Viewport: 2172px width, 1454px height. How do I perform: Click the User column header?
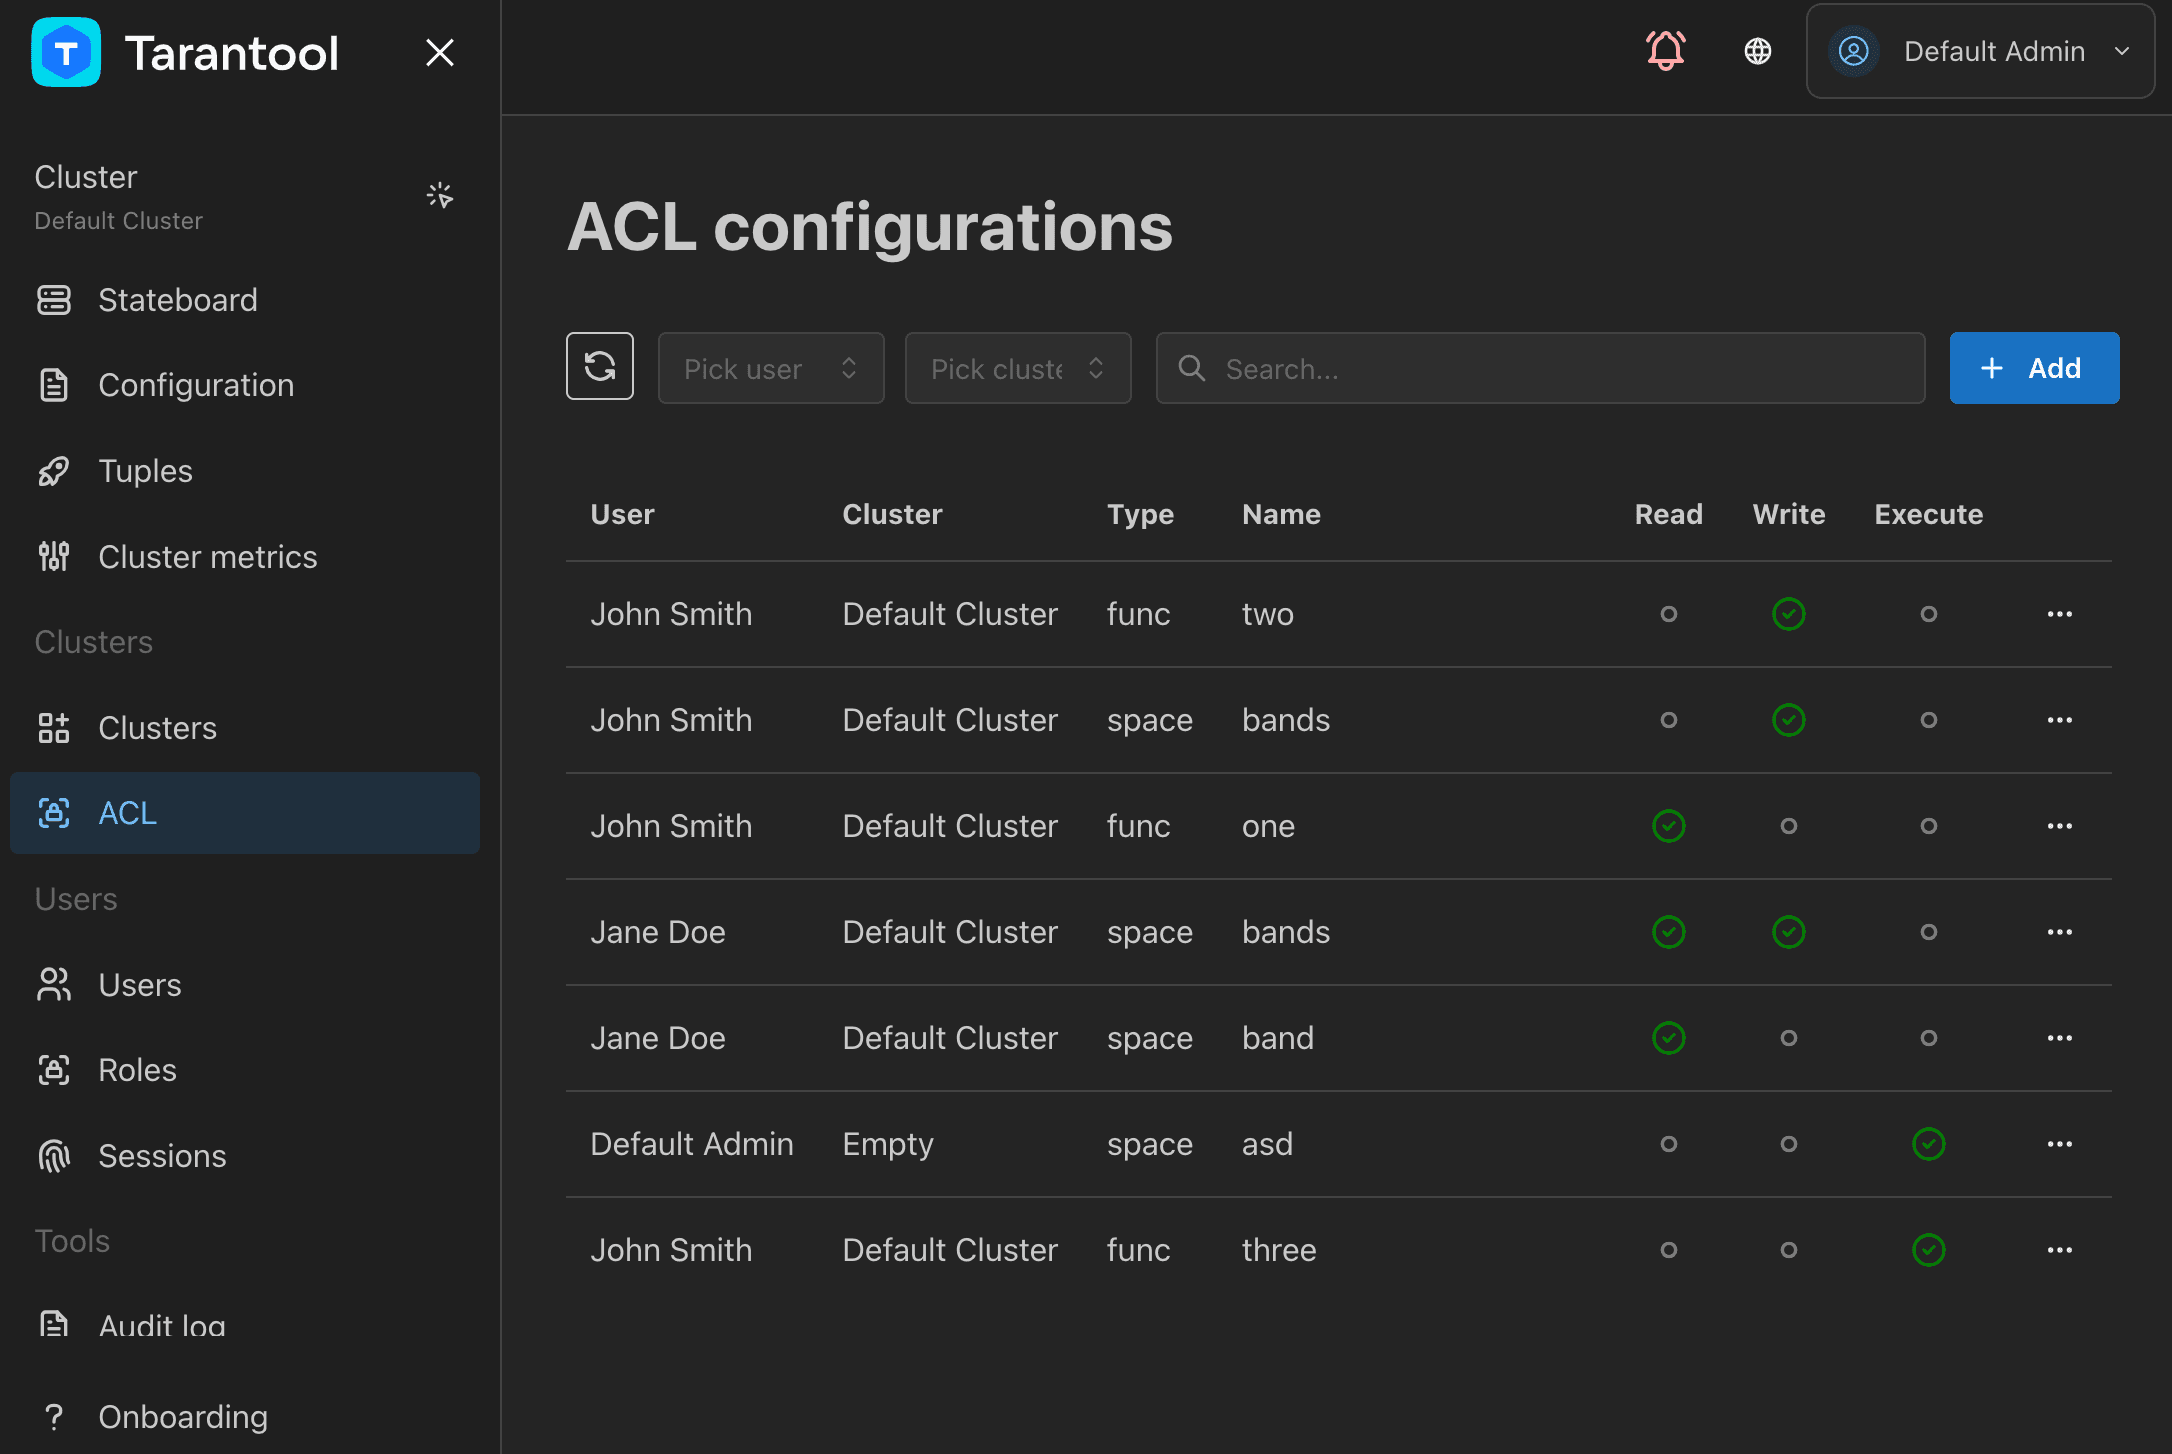coord(622,514)
